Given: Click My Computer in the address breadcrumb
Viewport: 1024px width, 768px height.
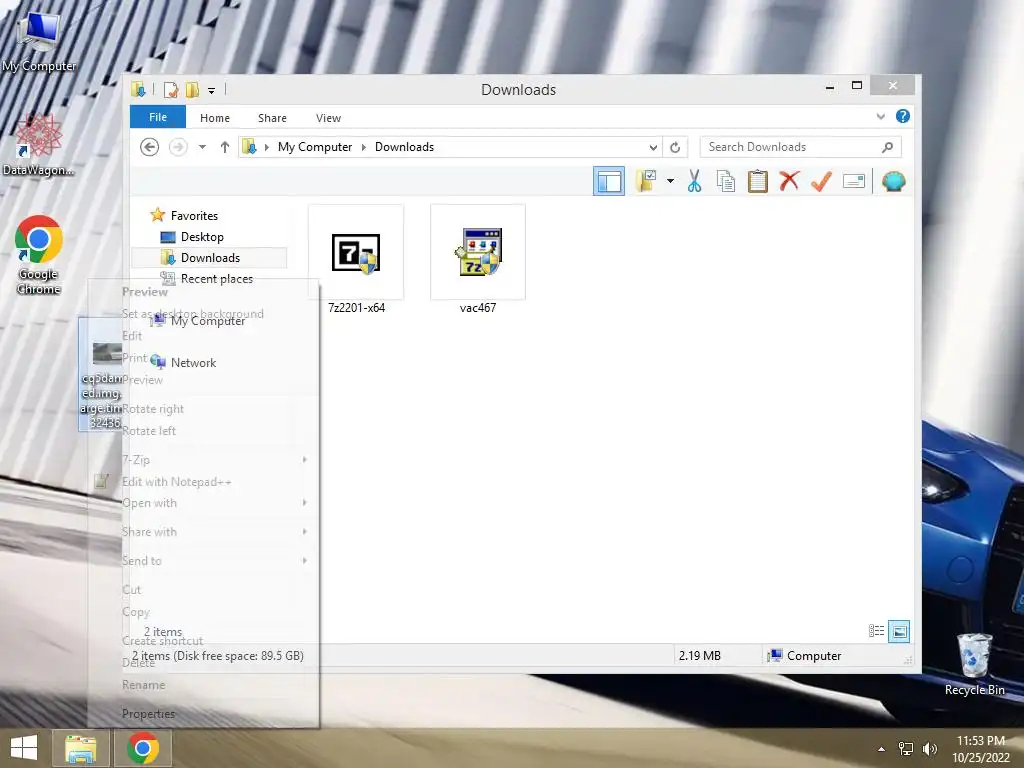Looking at the screenshot, I should (315, 147).
